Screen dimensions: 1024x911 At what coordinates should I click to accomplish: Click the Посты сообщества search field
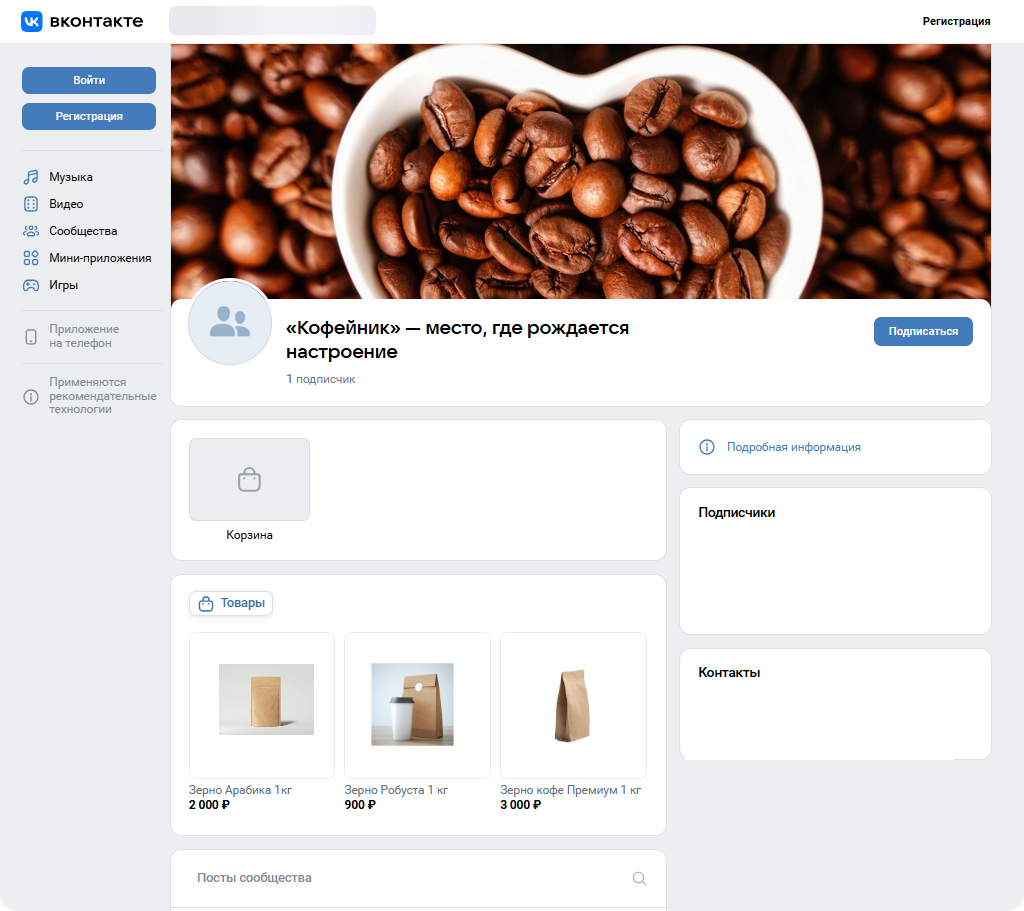click(x=418, y=878)
